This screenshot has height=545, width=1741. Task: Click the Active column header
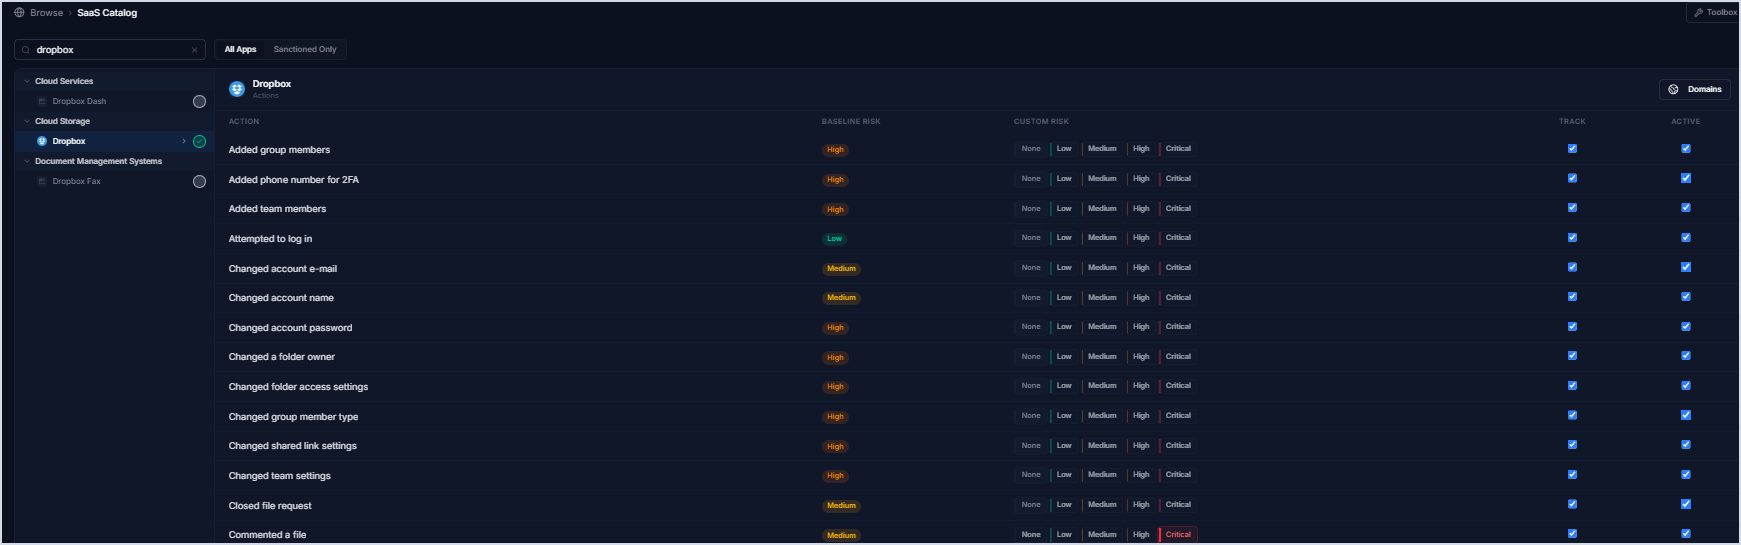pyautogui.click(x=1686, y=122)
